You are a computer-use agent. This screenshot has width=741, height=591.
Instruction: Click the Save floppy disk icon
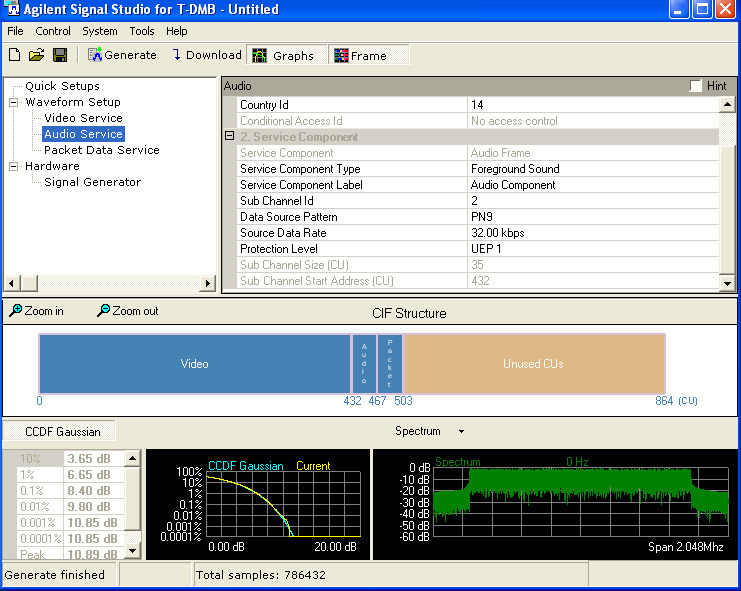[60, 55]
